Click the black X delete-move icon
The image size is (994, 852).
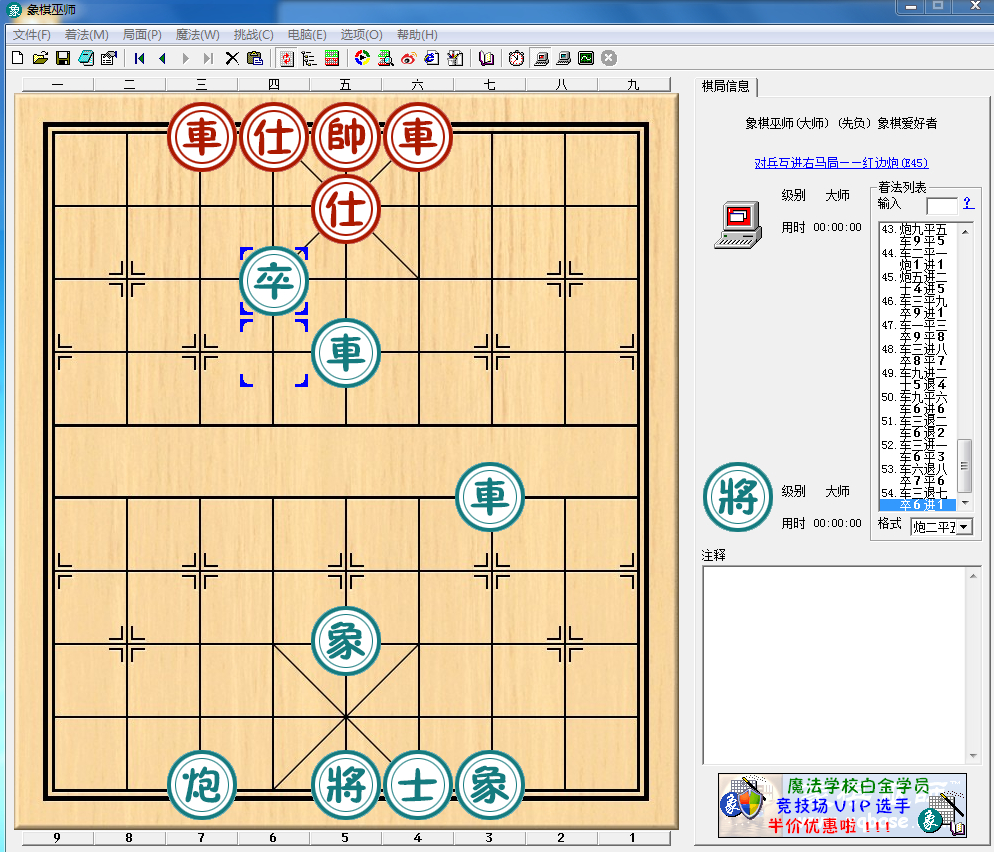pos(232,58)
